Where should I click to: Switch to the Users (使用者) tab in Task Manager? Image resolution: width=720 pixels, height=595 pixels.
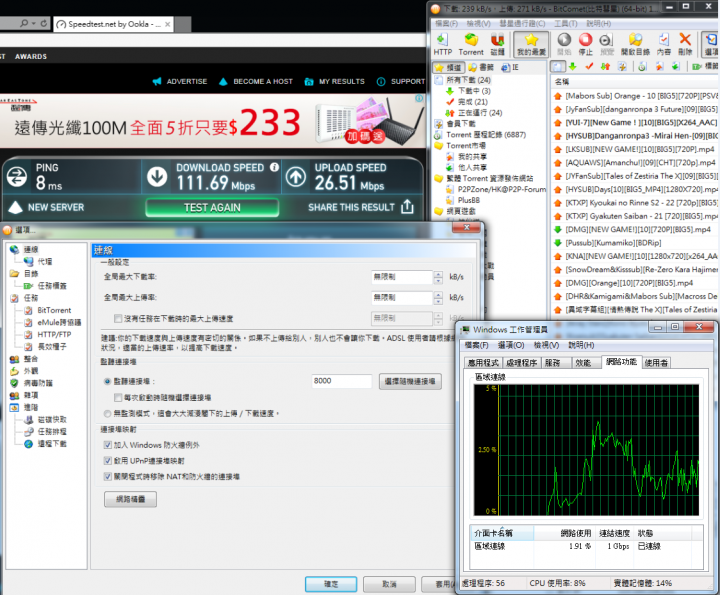656,362
